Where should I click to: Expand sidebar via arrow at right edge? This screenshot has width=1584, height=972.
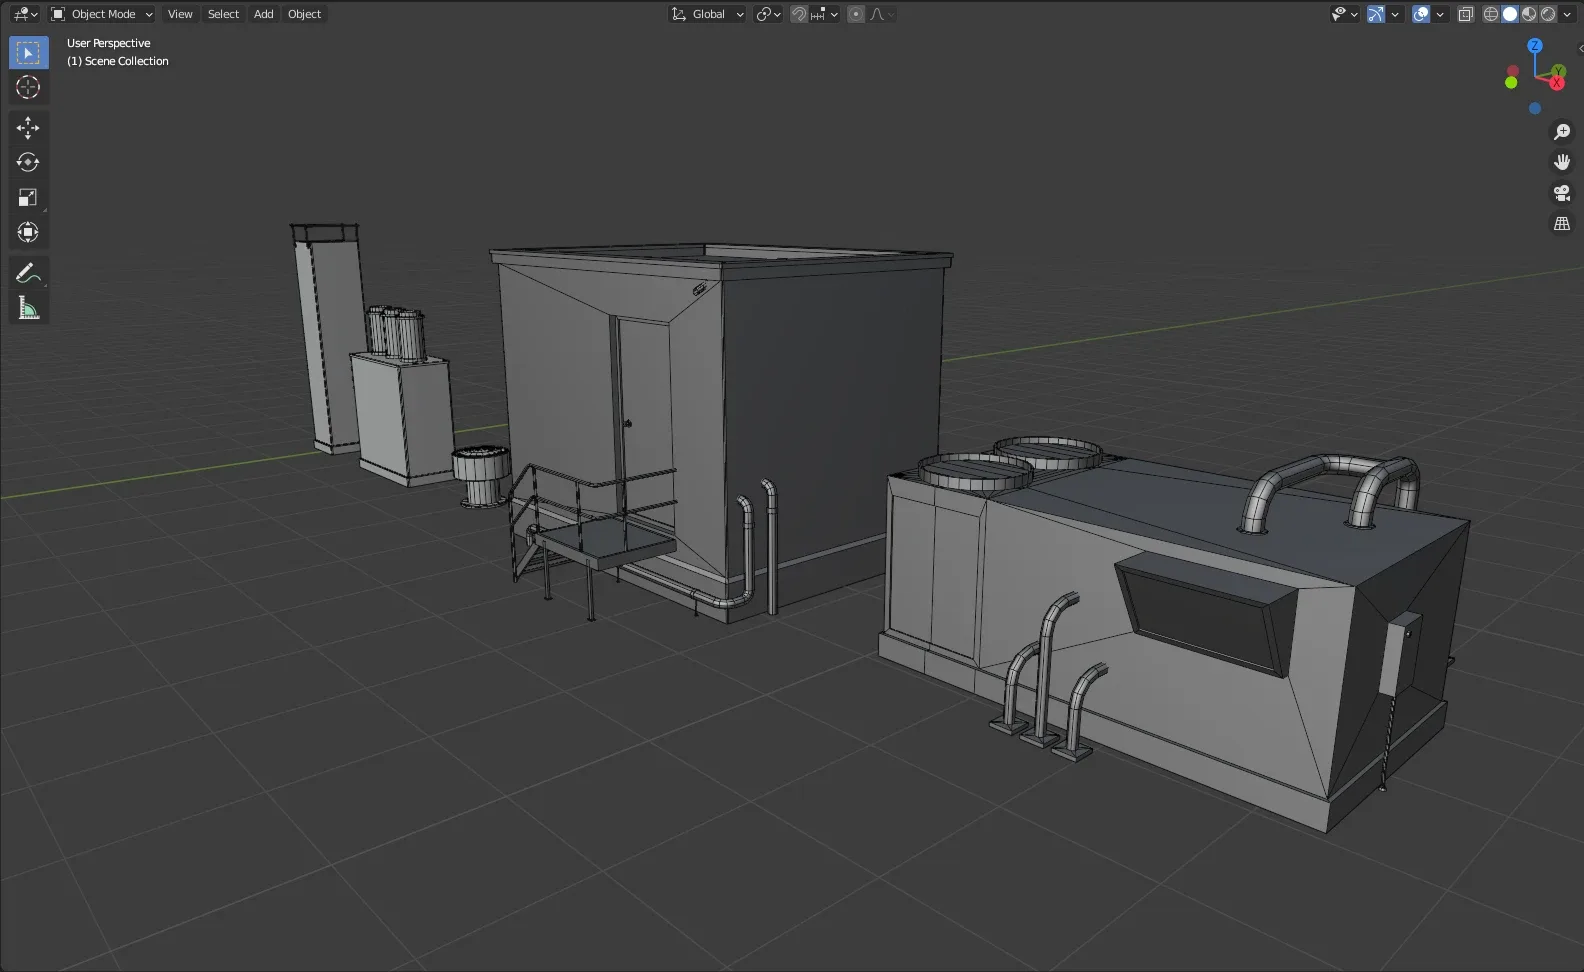[x=1580, y=48]
